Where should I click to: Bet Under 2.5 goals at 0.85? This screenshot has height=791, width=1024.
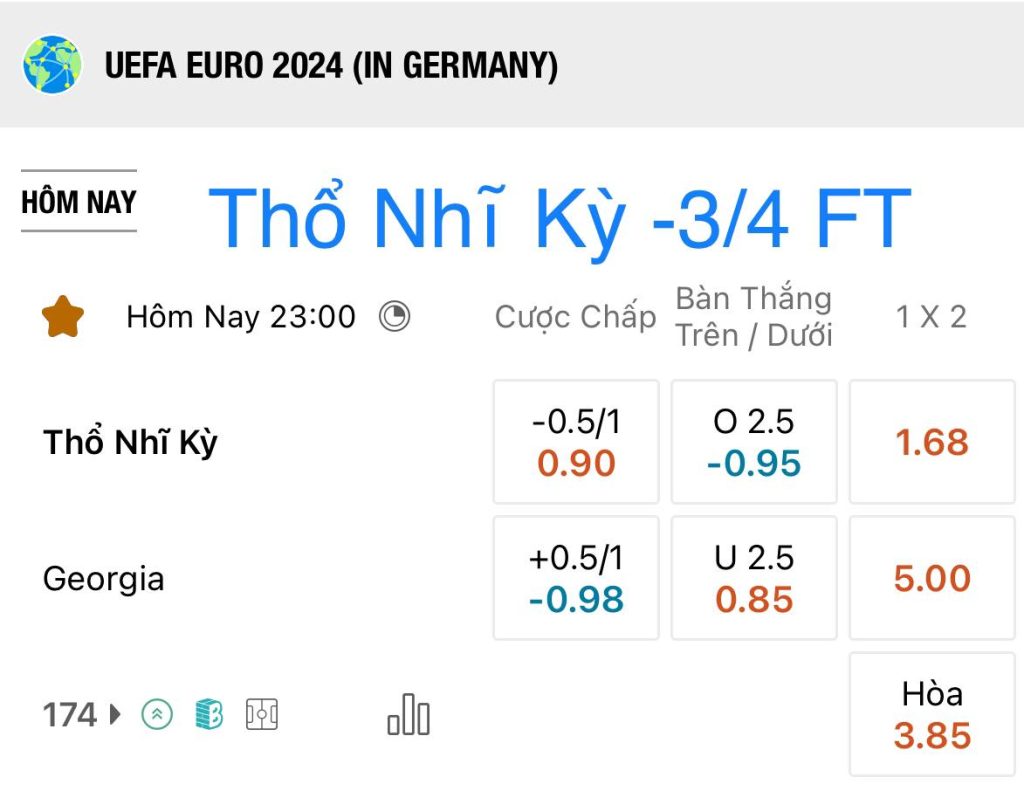coord(754,578)
